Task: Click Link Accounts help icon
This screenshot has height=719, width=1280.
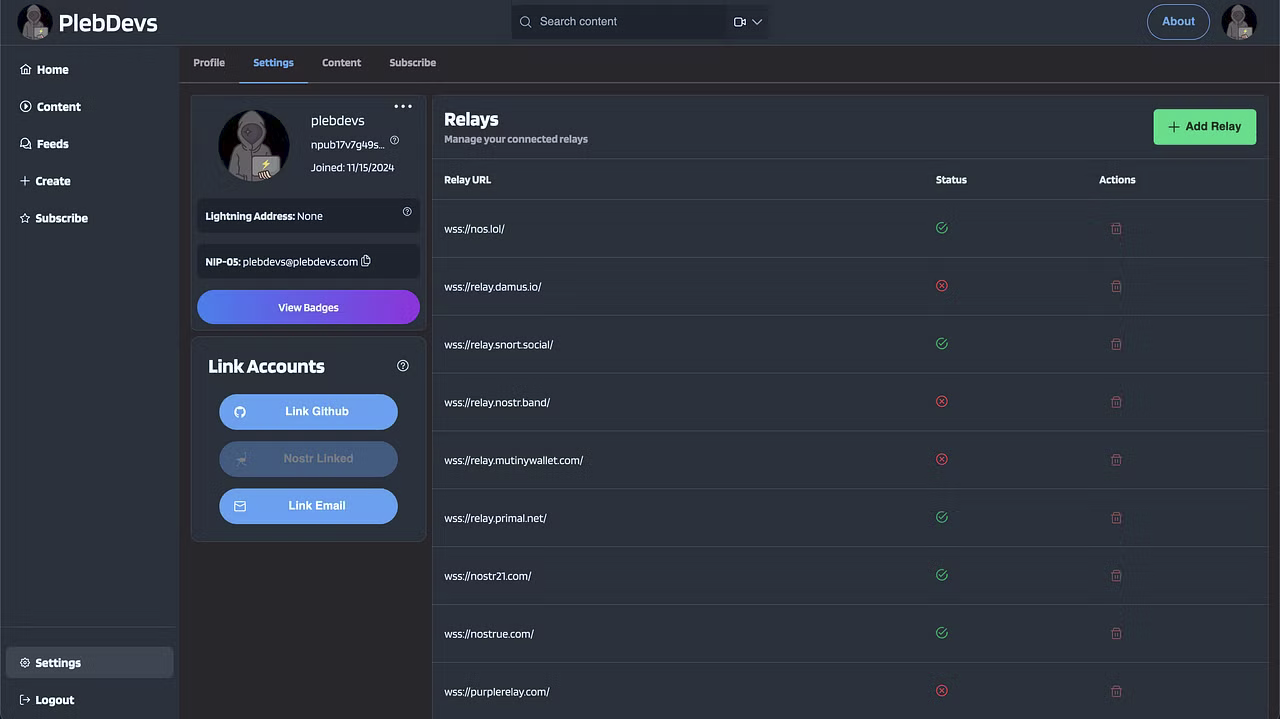Action: pos(403,366)
